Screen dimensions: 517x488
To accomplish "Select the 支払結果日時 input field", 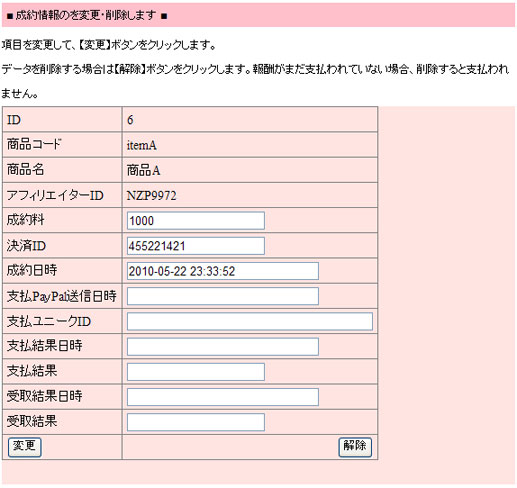I will tap(223, 347).
